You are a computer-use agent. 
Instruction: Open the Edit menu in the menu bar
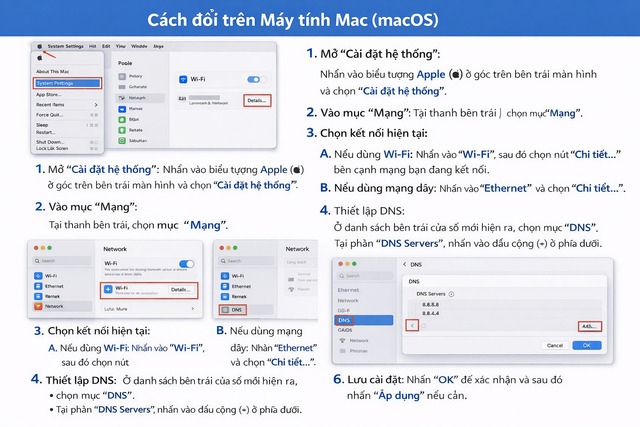point(106,46)
